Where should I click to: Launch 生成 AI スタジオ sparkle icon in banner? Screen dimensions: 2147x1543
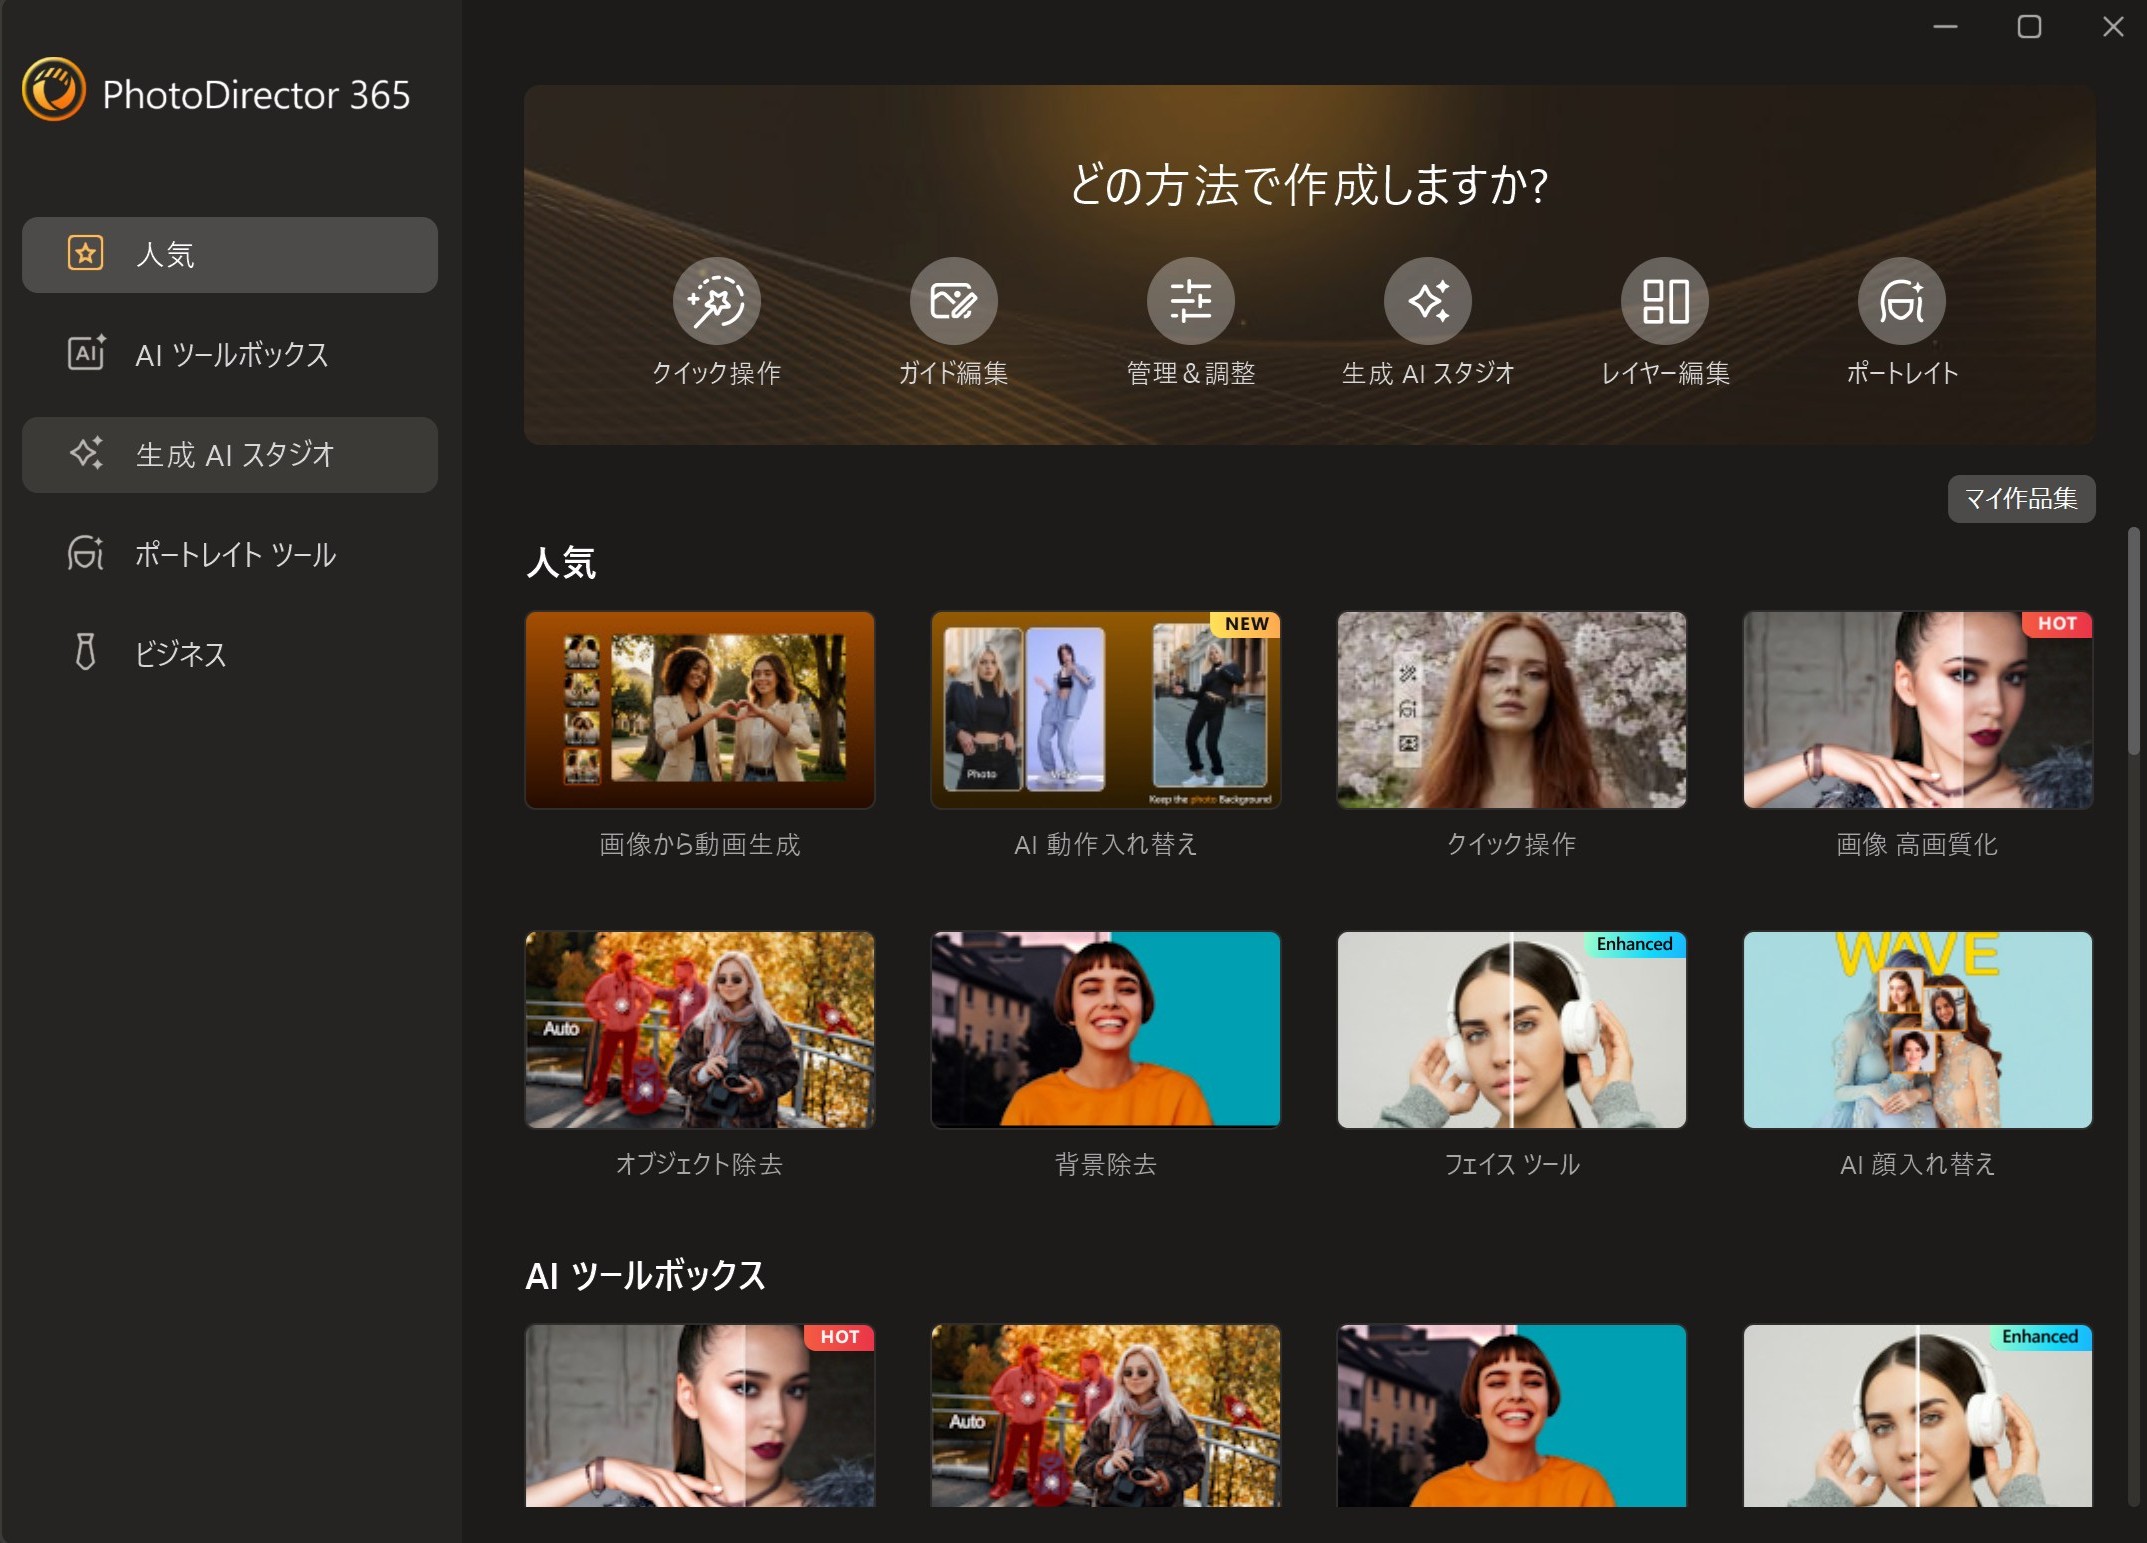click(1427, 301)
